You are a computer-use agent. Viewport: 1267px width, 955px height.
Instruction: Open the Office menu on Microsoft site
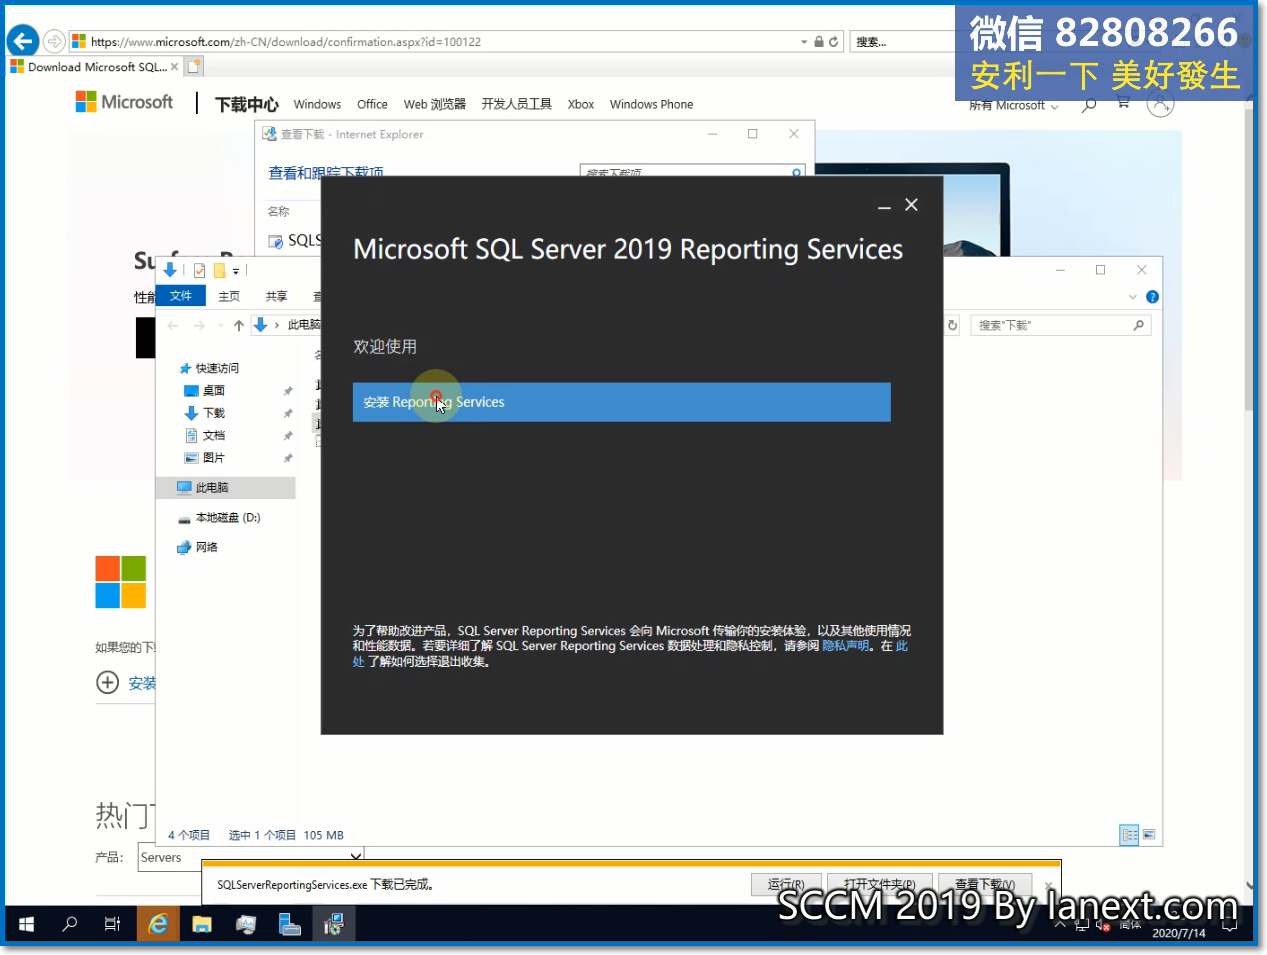tap(372, 104)
